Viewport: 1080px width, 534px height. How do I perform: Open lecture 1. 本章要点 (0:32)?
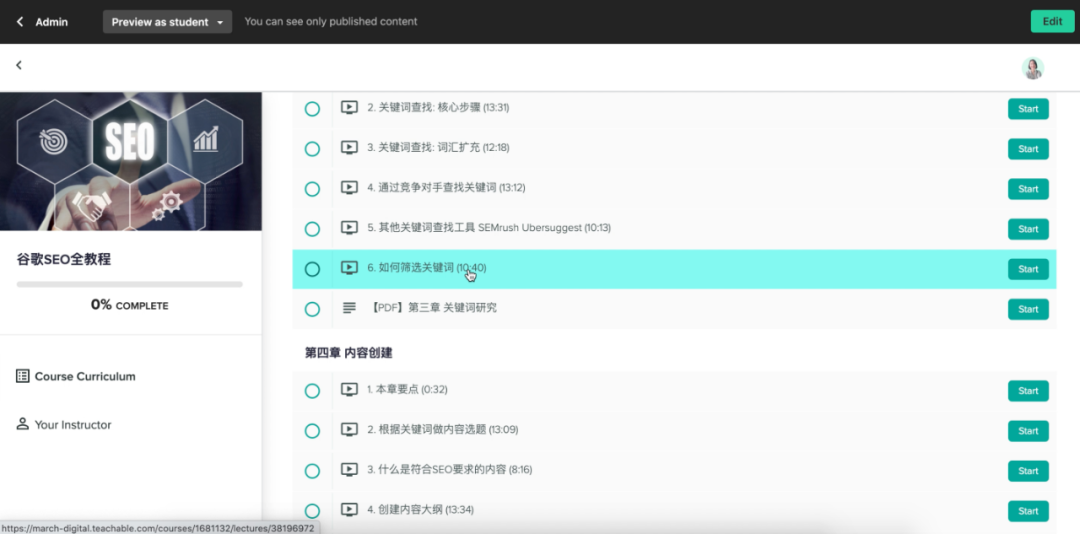(x=407, y=389)
